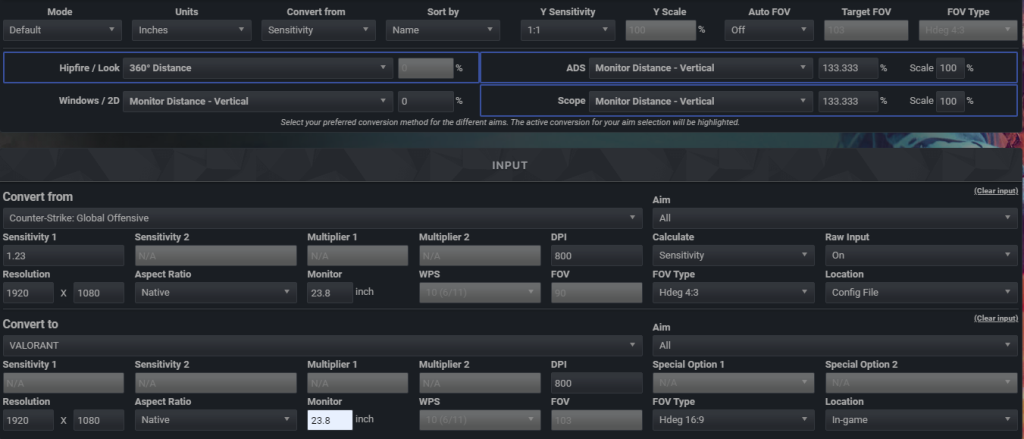Image resolution: width=1024 pixels, height=439 pixels.
Task: Click the Scope percentage field 133.333
Action: click(848, 101)
